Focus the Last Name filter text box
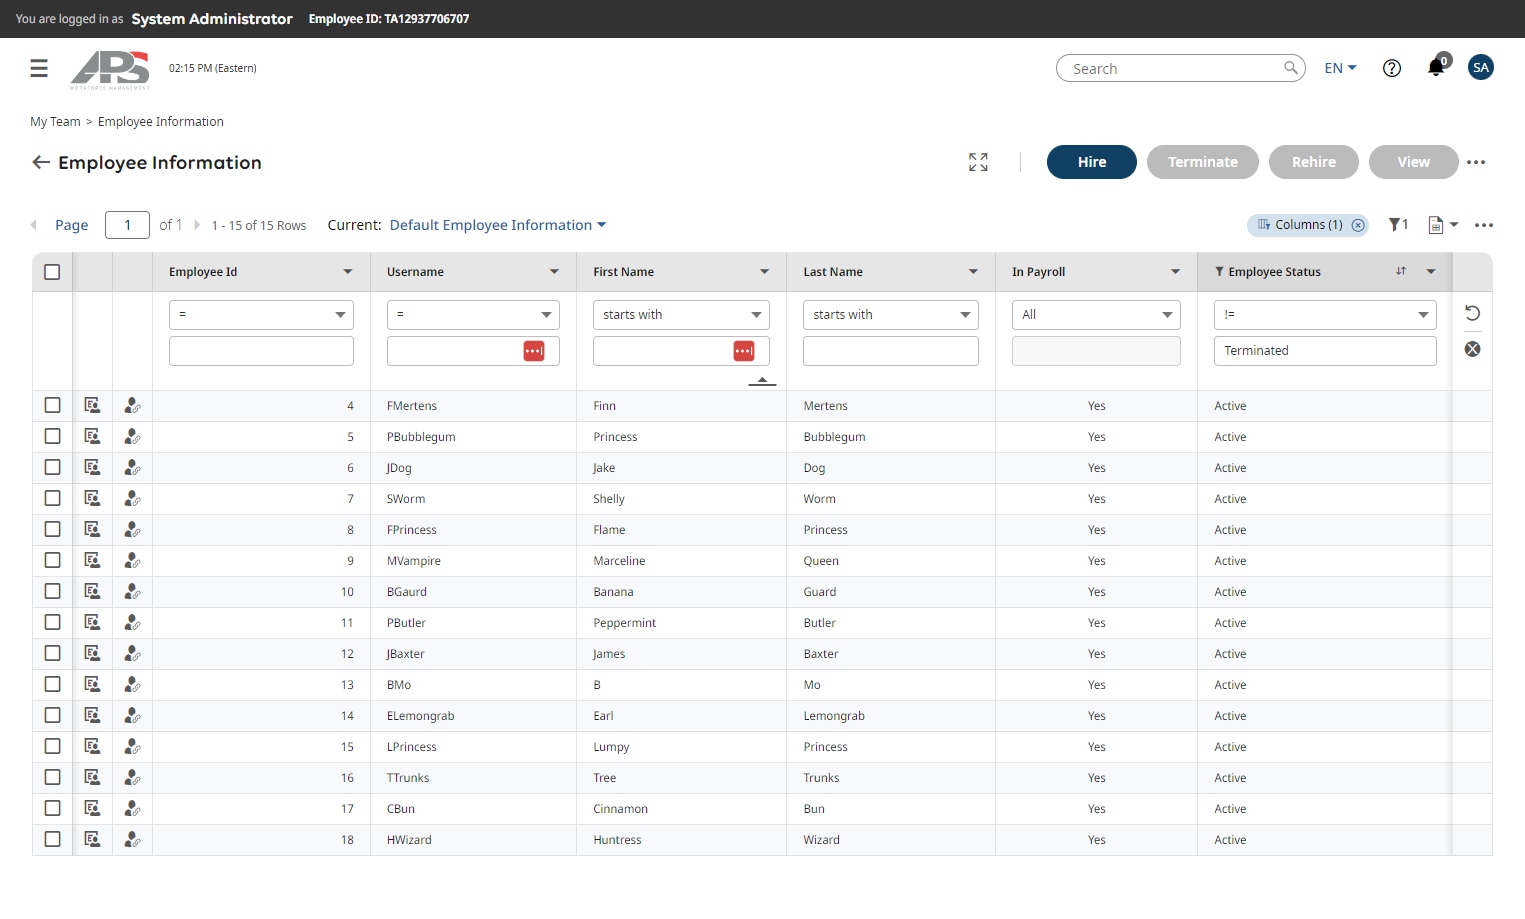 (x=890, y=351)
